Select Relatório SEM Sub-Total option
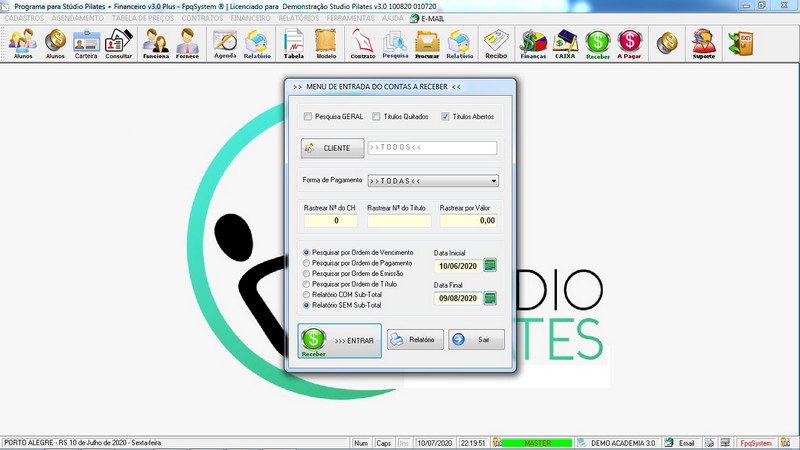The width and height of the screenshot is (800, 450). [x=306, y=305]
